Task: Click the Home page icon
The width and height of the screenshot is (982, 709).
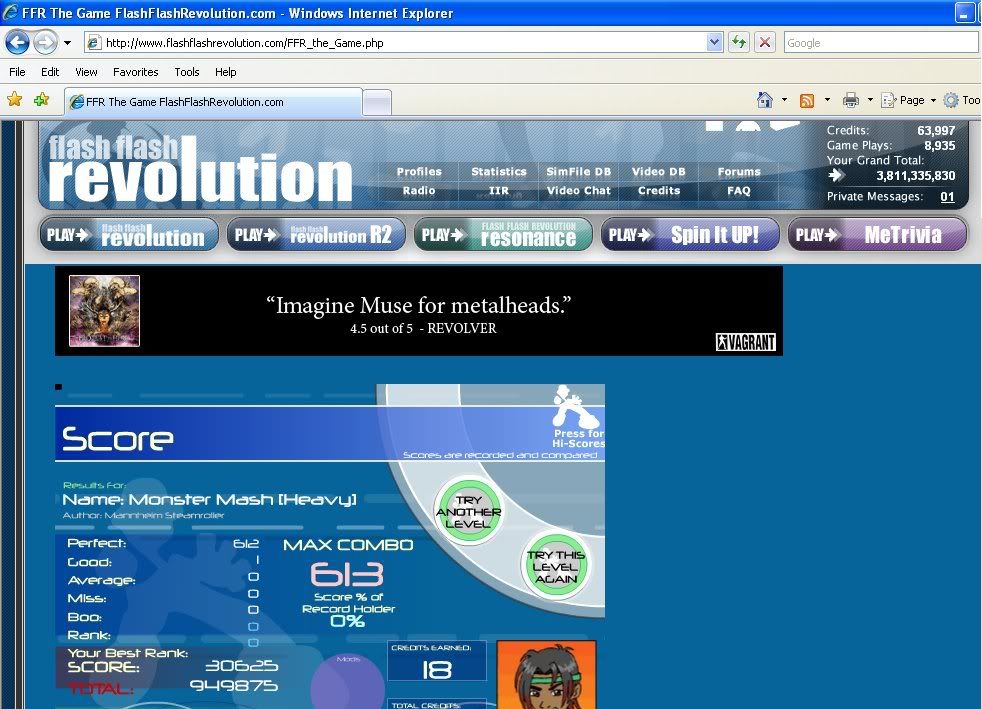Action: pyautogui.click(x=765, y=100)
